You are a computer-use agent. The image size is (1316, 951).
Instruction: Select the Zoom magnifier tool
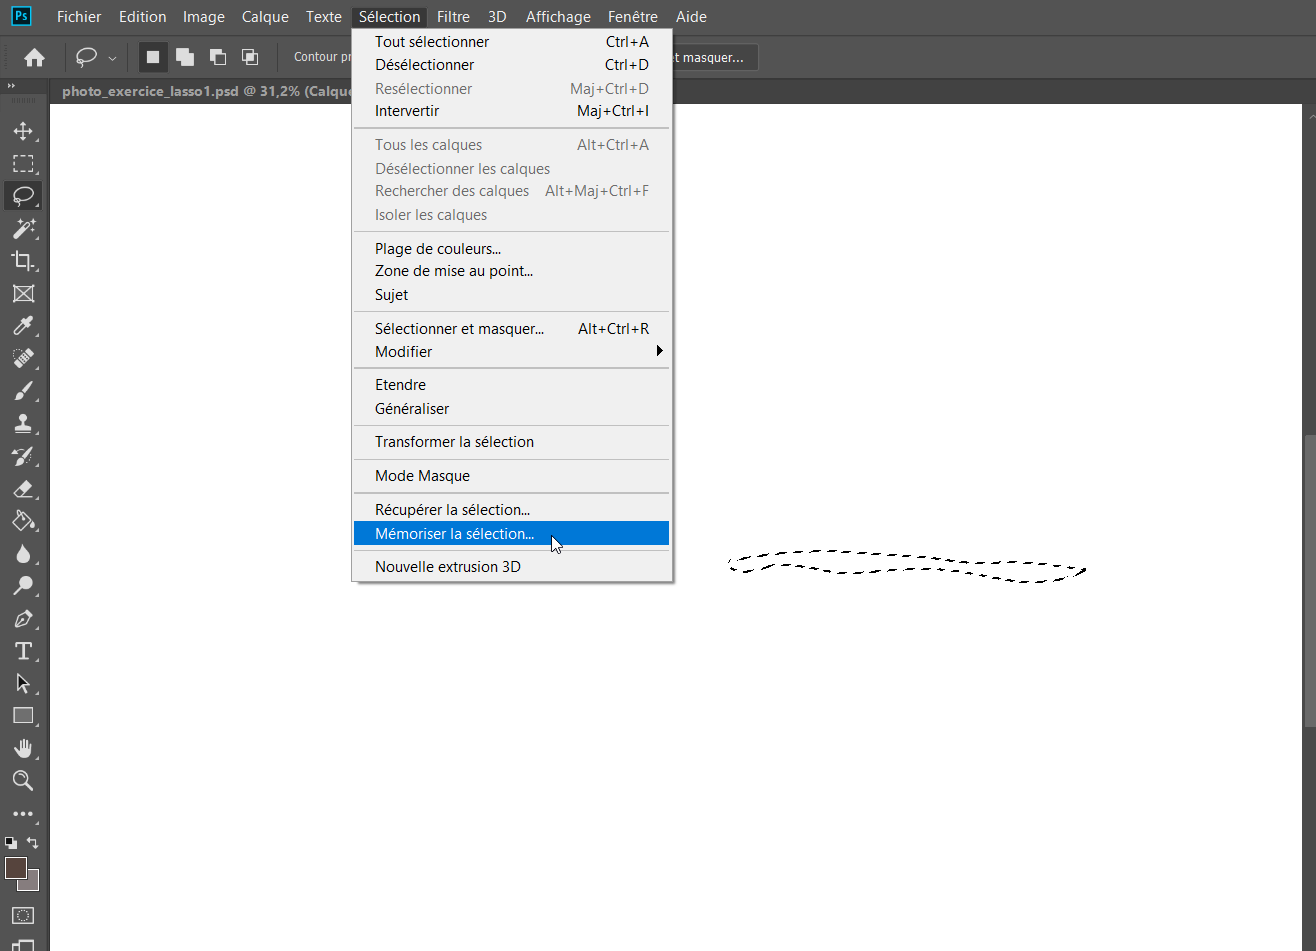pyautogui.click(x=23, y=781)
